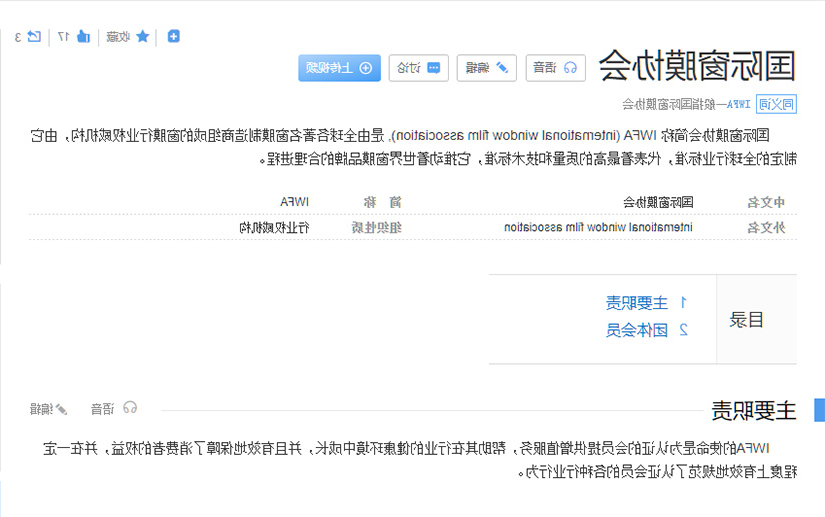The image size is (825, 517).
Task: Click the share icon next to count 3
Action: [34, 36]
